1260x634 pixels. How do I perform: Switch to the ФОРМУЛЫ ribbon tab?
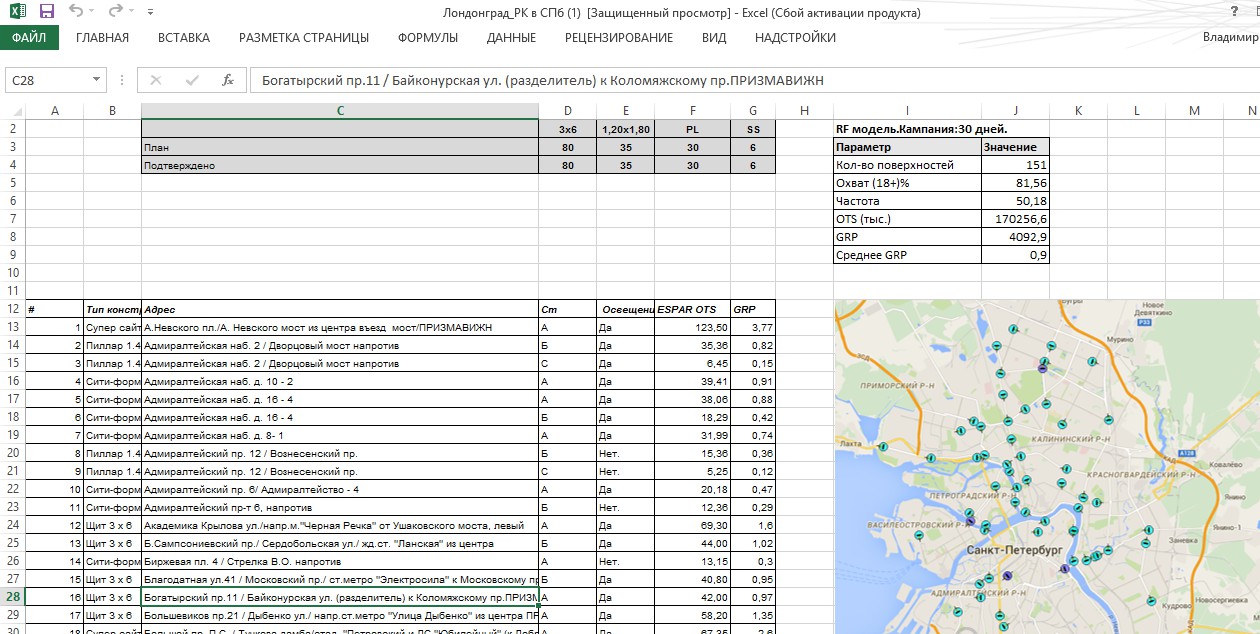point(427,38)
